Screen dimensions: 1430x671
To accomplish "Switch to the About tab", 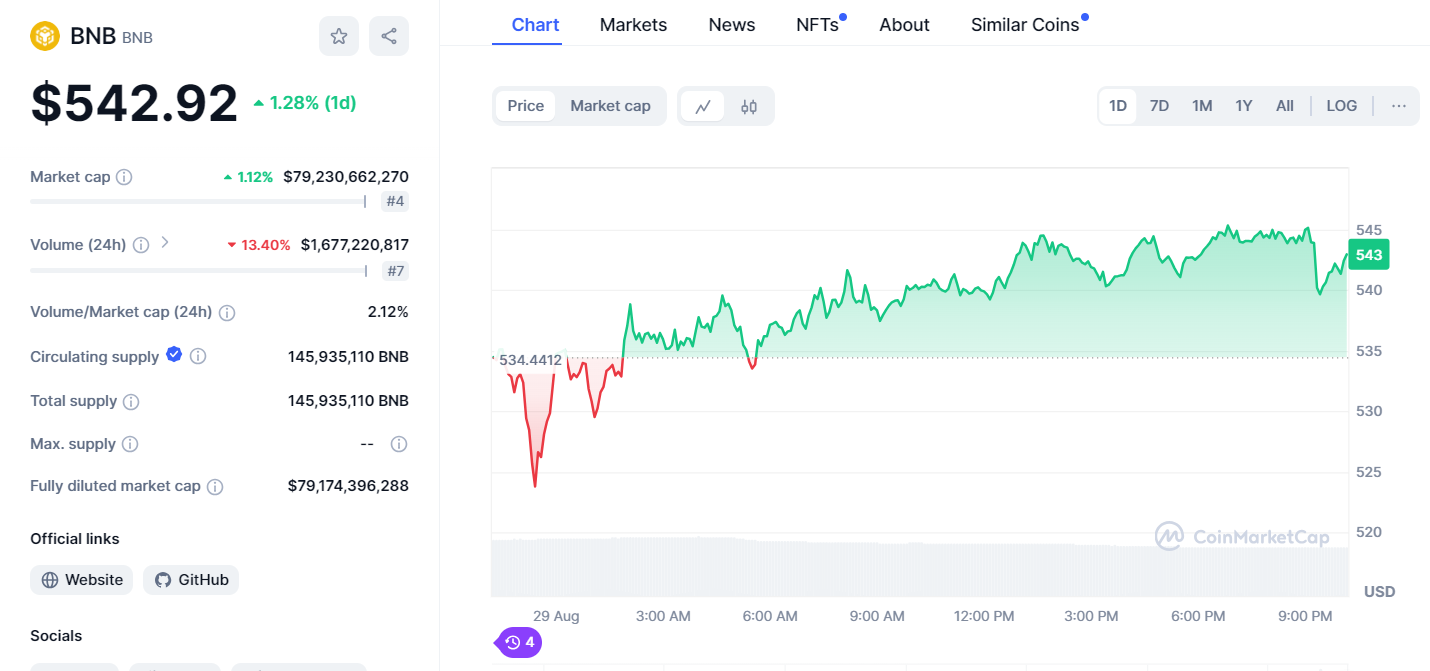I will (x=905, y=25).
